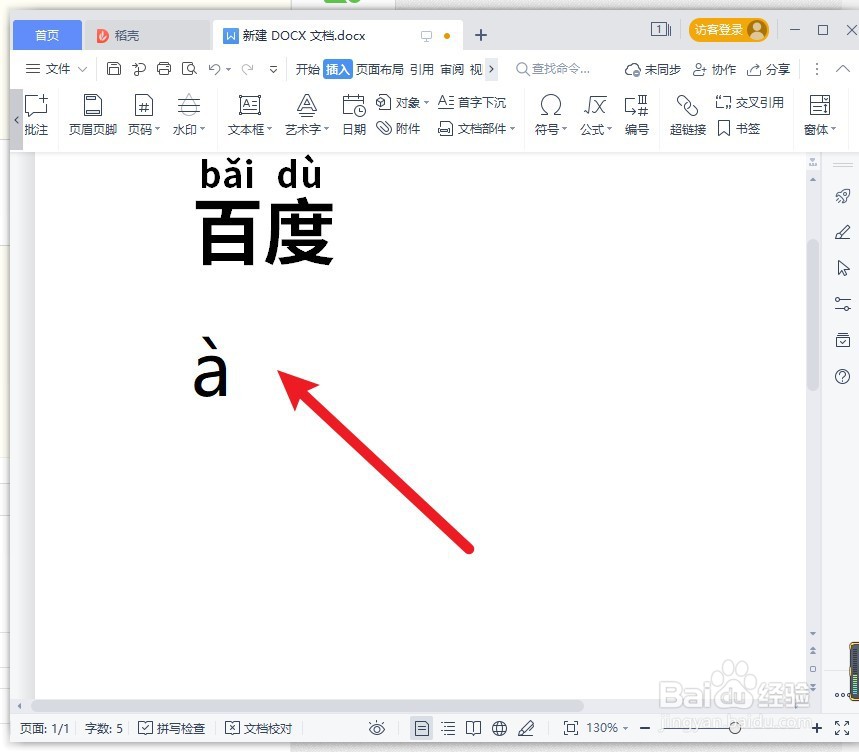Insert date with 日期 icon
Viewport: 859px width, 752px height.
(354, 114)
